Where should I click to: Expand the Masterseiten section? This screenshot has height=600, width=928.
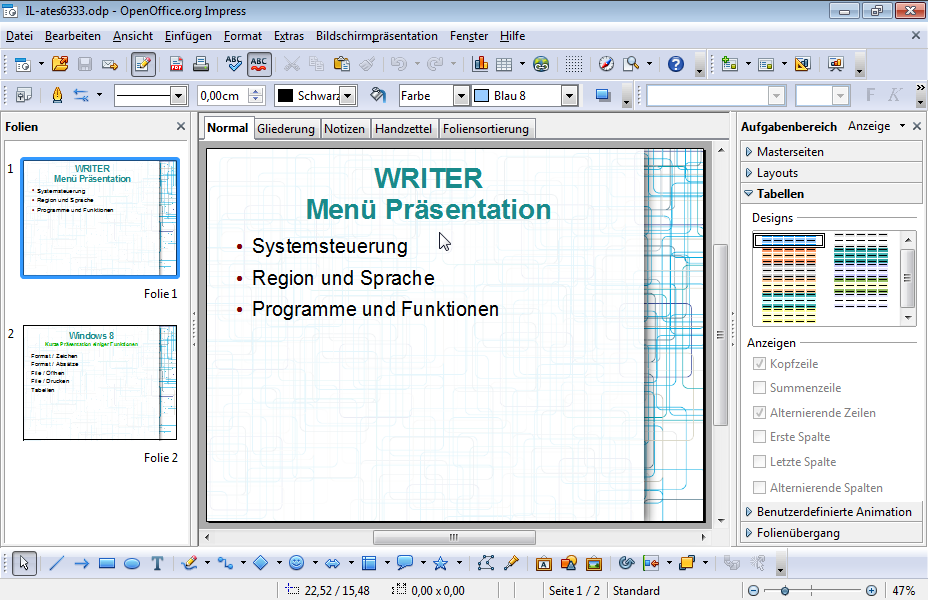click(x=831, y=151)
